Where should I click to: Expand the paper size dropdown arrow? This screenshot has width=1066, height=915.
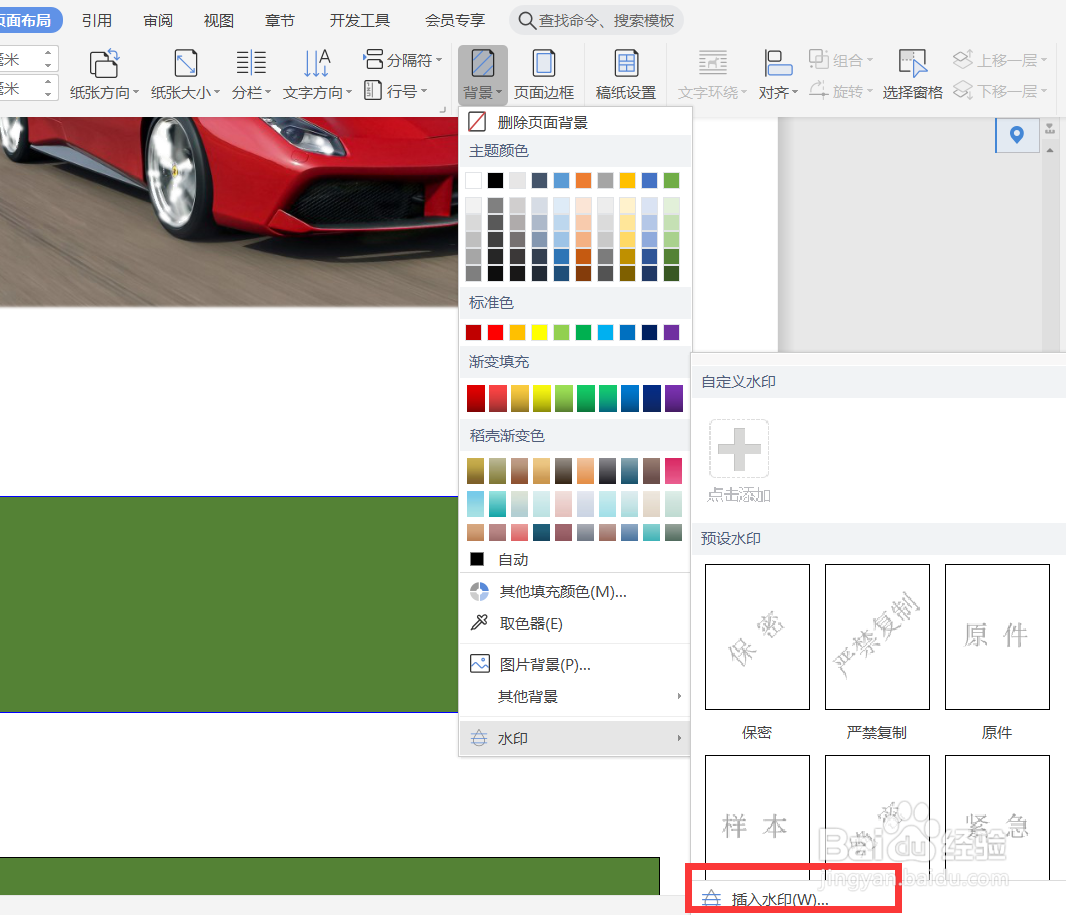tap(217, 92)
